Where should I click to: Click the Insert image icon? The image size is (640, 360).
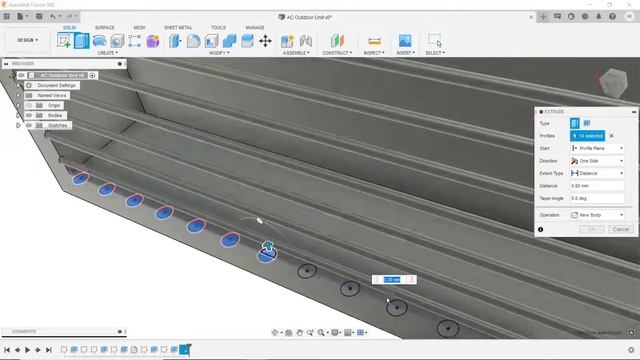[405, 41]
